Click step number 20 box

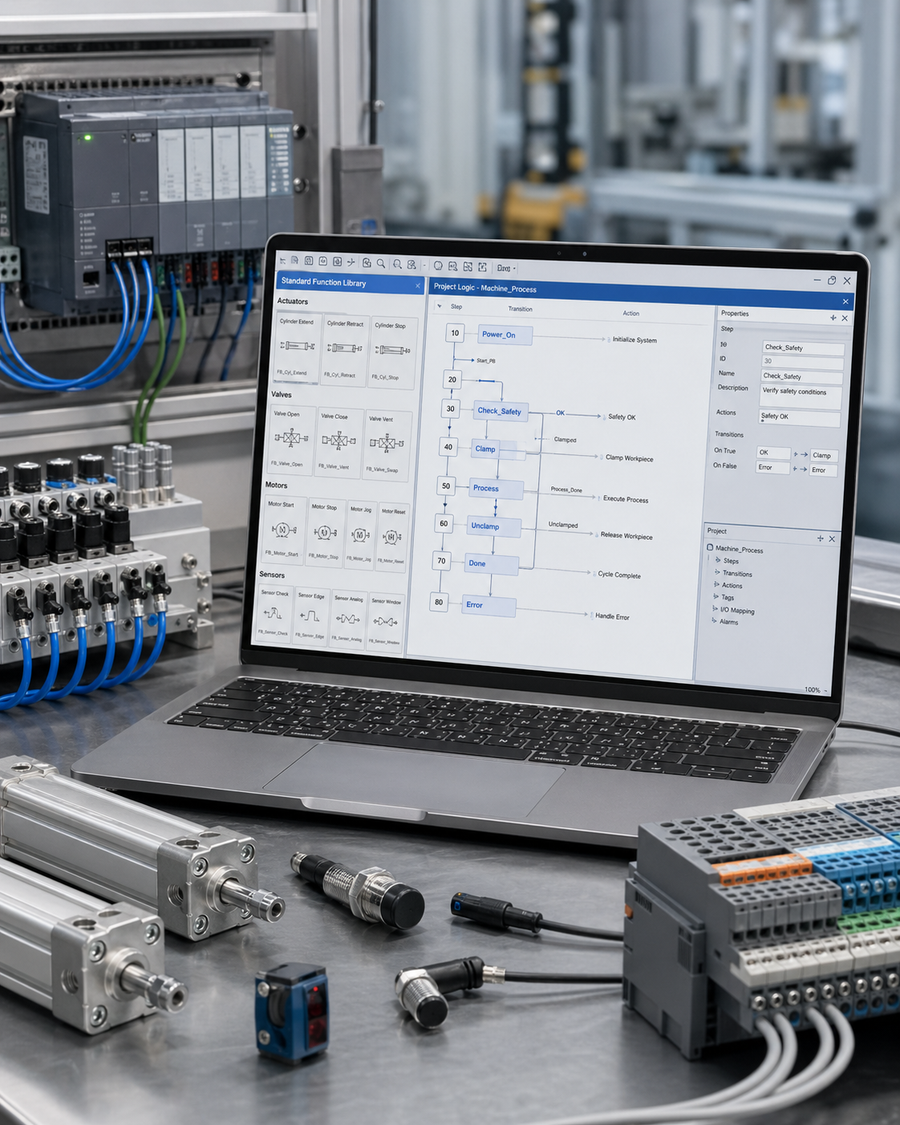pos(452,380)
